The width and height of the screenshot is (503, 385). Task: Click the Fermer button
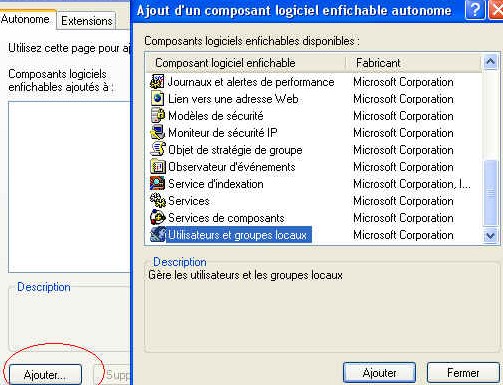point(463,372)
